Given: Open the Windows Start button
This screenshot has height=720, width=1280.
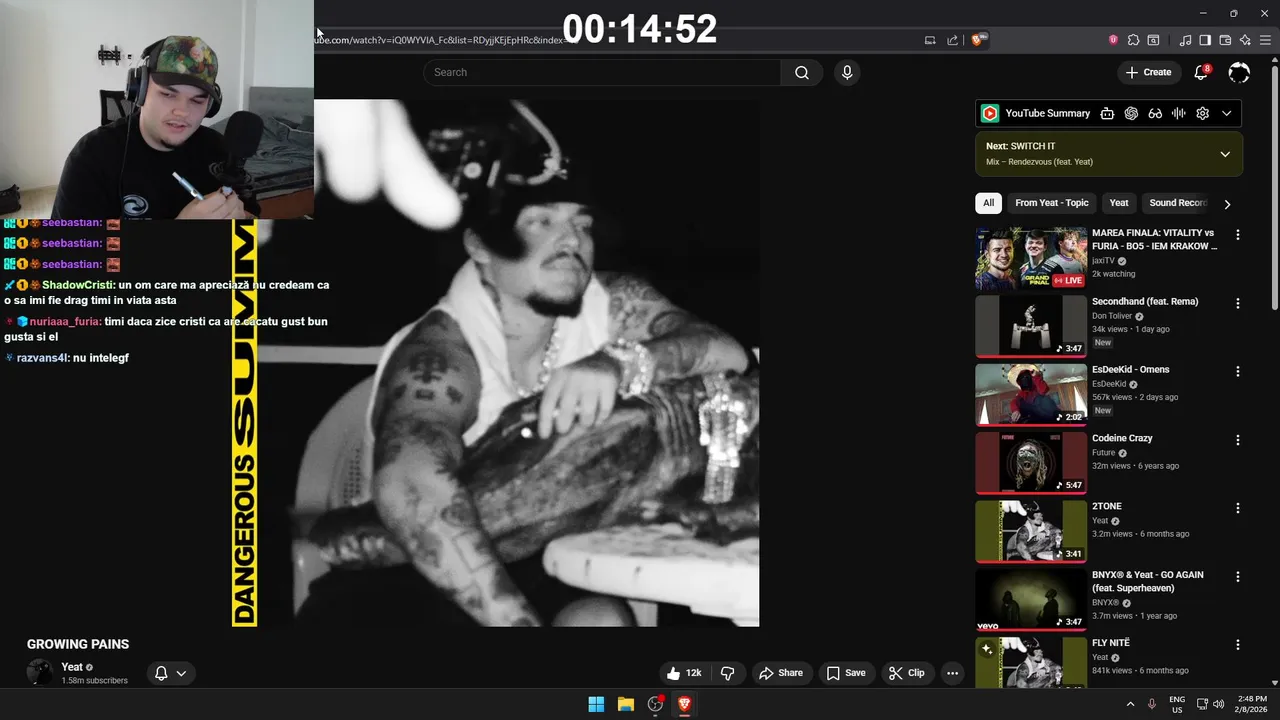Looking at the screenshot, I should [x=596, y=704].
